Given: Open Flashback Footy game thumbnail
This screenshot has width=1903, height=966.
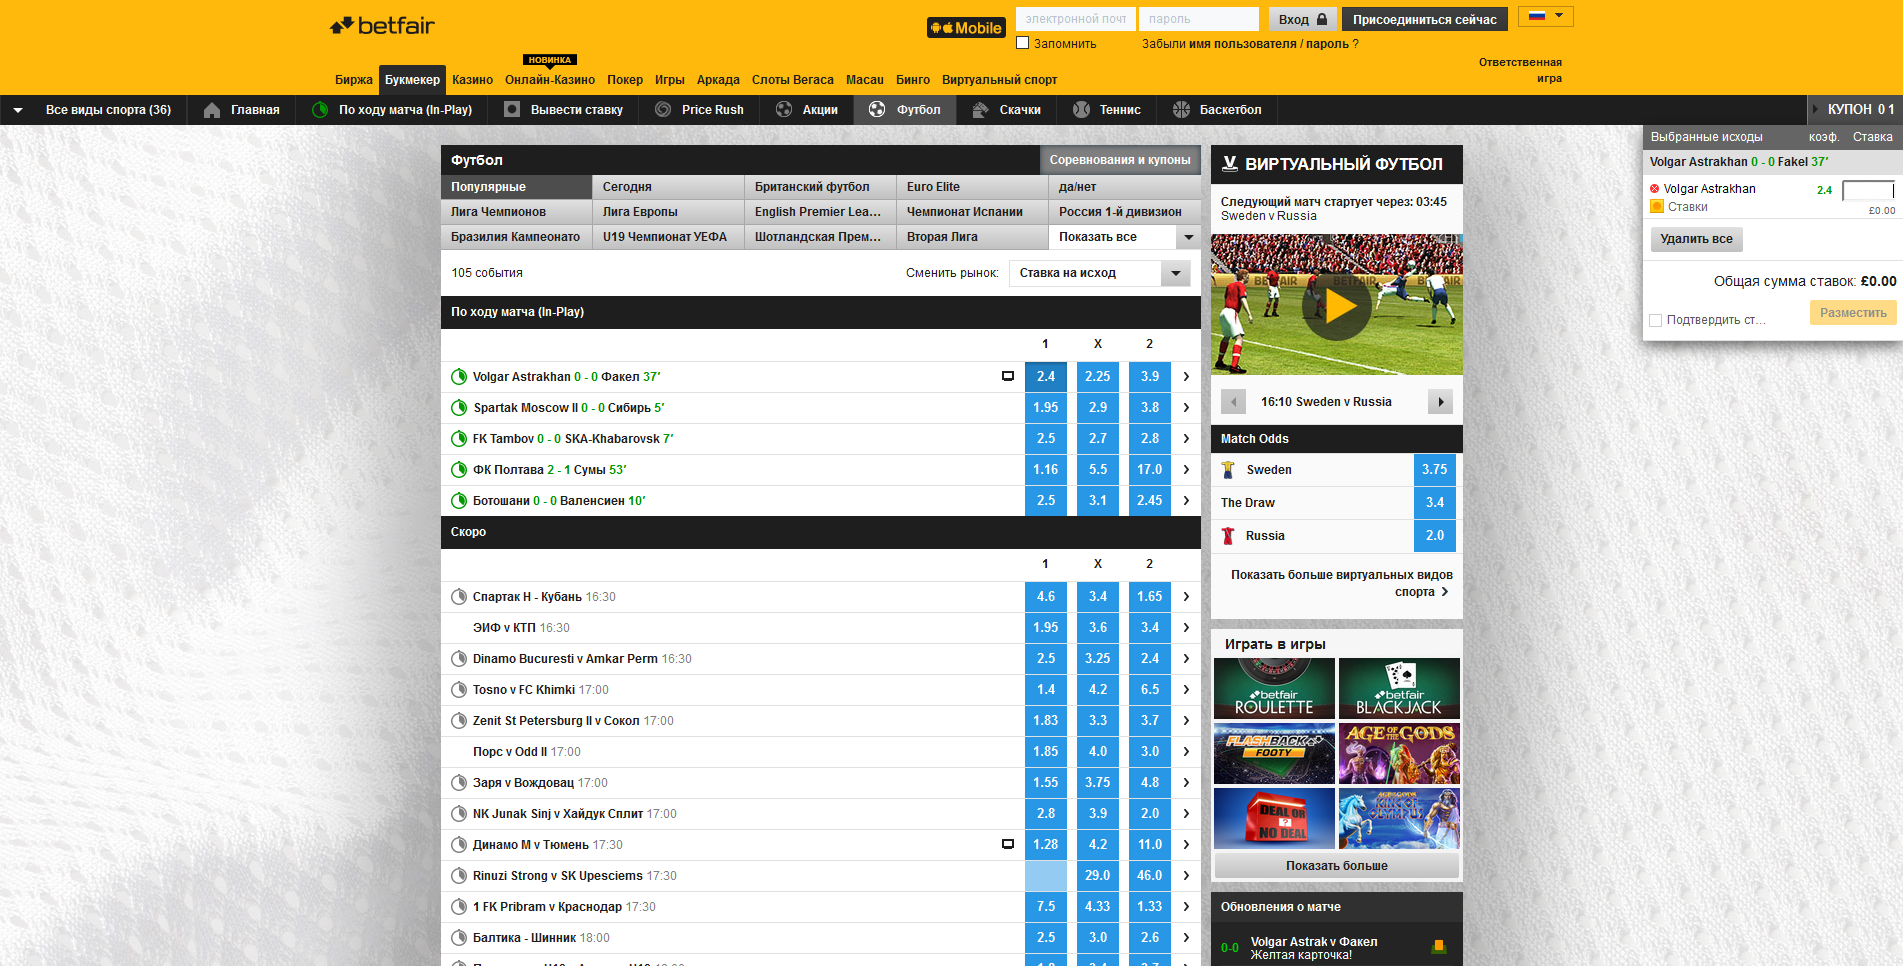Looking at the screenshot, I should [x=1274, y=753].
